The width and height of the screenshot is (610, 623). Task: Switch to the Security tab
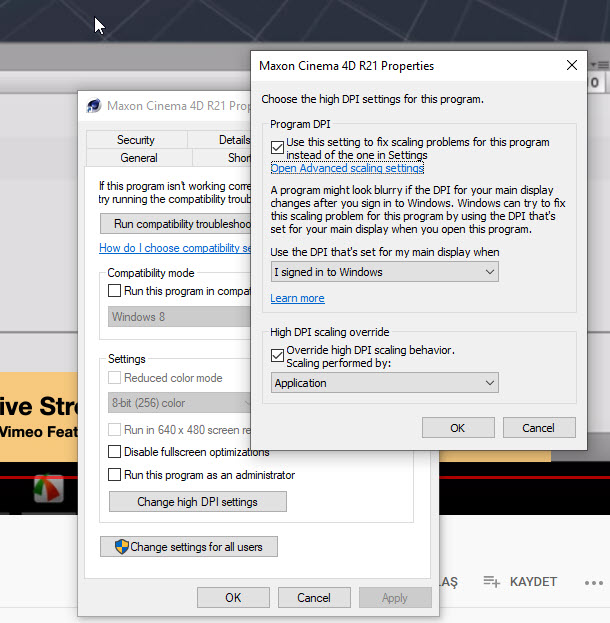pos(136,140)
